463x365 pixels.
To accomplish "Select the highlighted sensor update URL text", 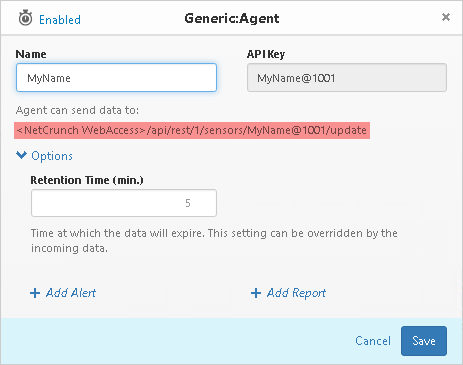I will pyautogui.click(x=192, y=130).
